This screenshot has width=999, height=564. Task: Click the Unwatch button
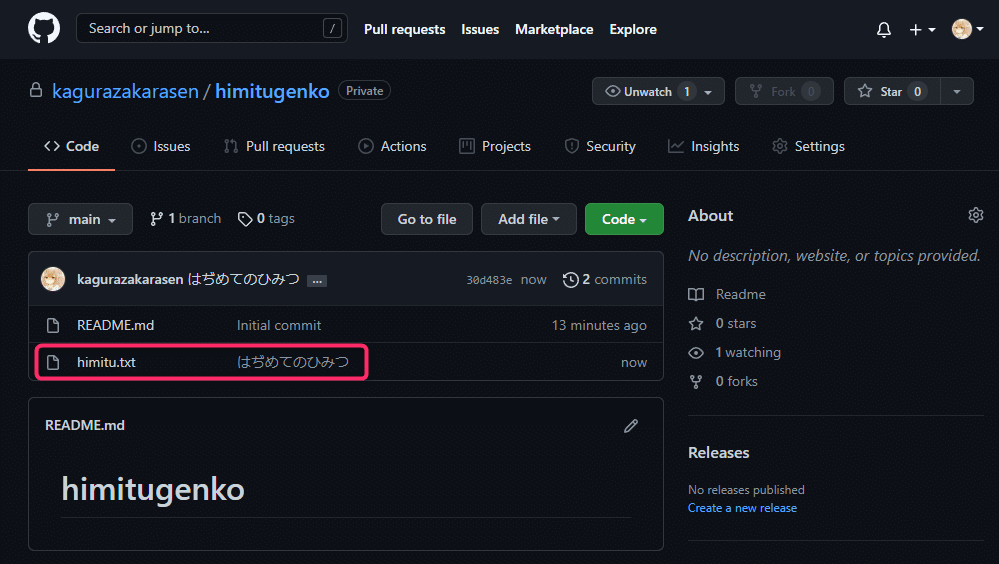(x=658, y=91)
